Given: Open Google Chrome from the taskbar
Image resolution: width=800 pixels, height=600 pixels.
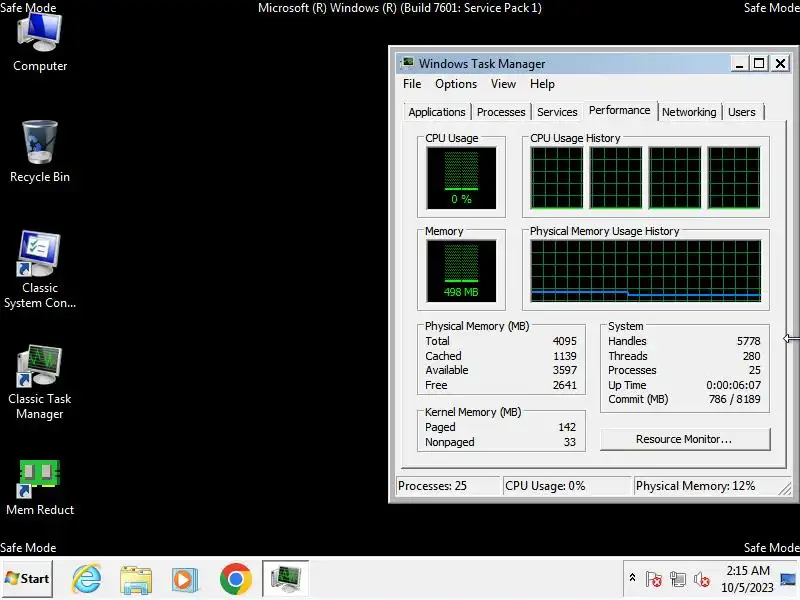Looking at the screenshot, I should [x=235, y=579].
